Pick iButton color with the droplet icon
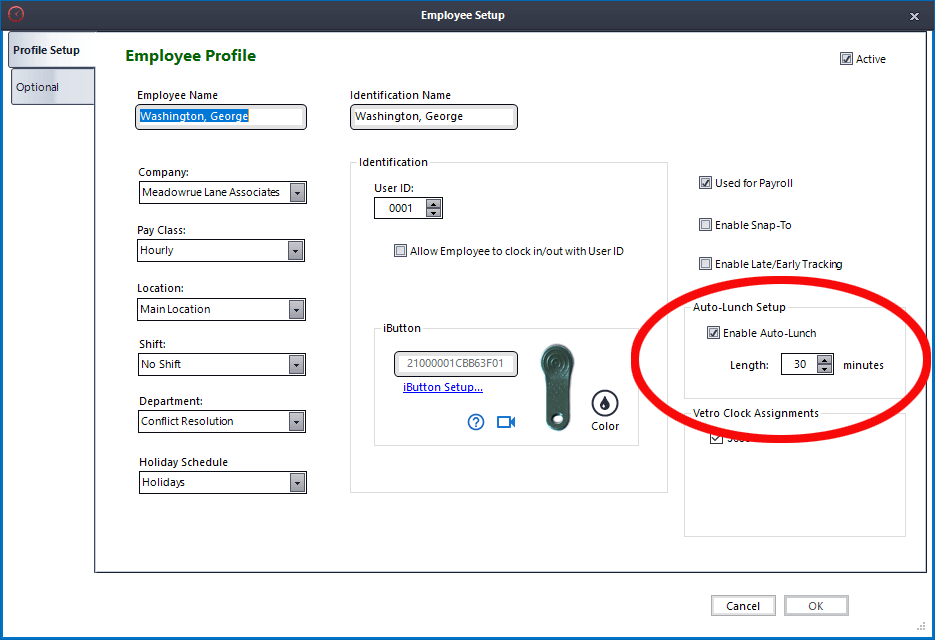The height and width of the screenshot is (640, 935). click(605, 403)
